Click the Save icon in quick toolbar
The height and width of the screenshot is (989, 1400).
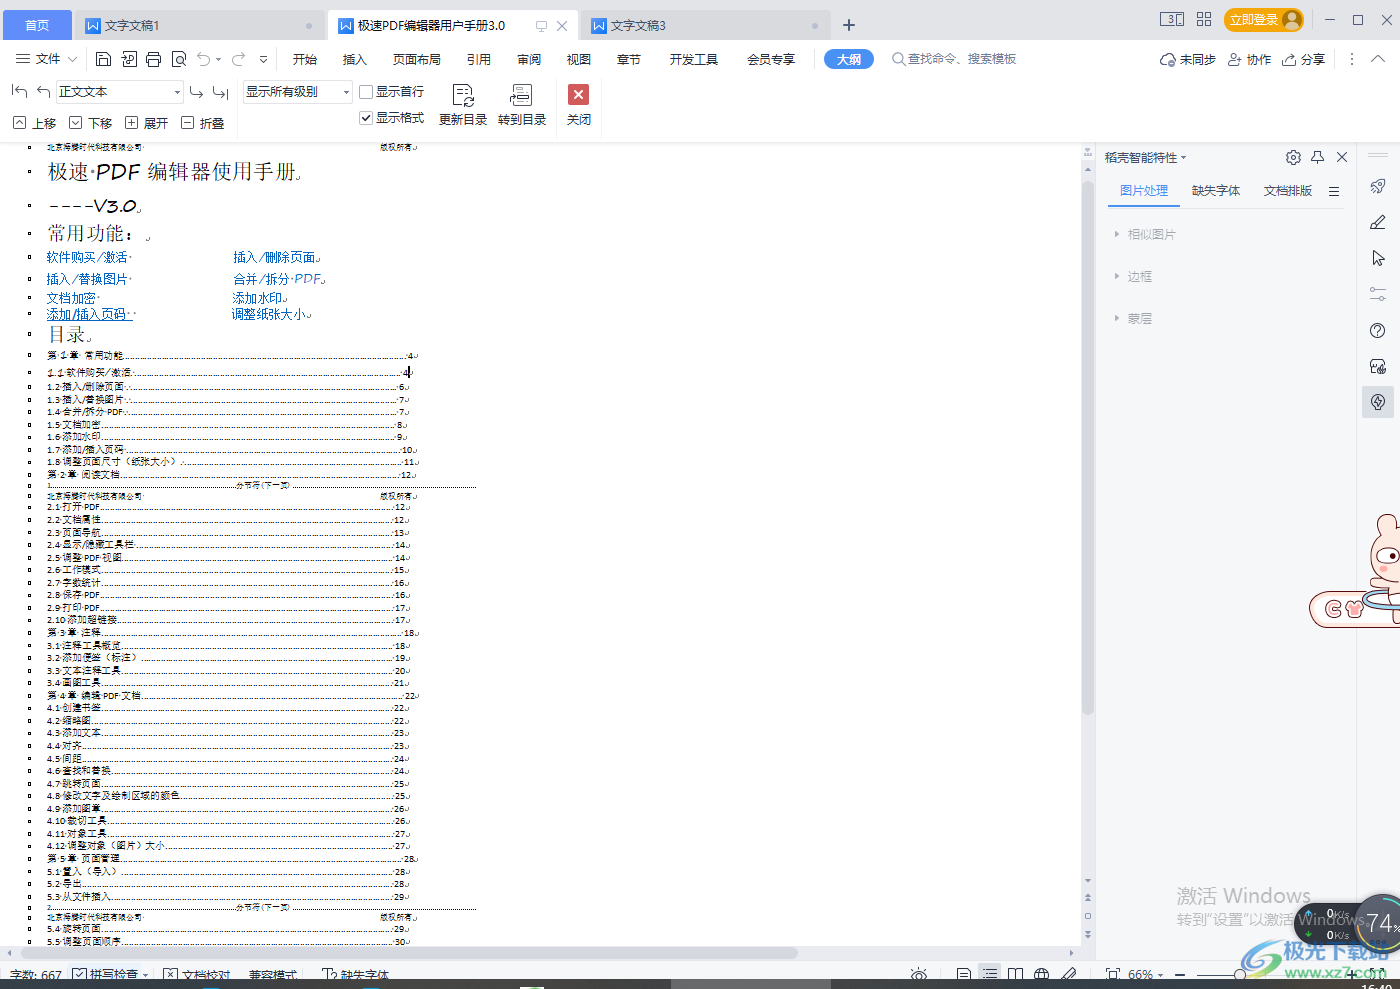103,59
